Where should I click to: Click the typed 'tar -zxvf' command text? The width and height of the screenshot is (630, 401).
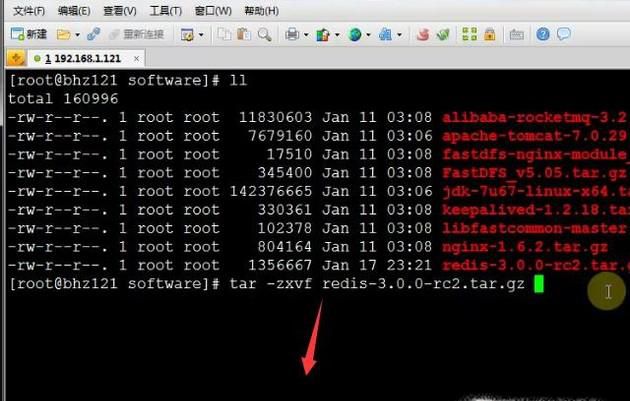click(271, 284)
